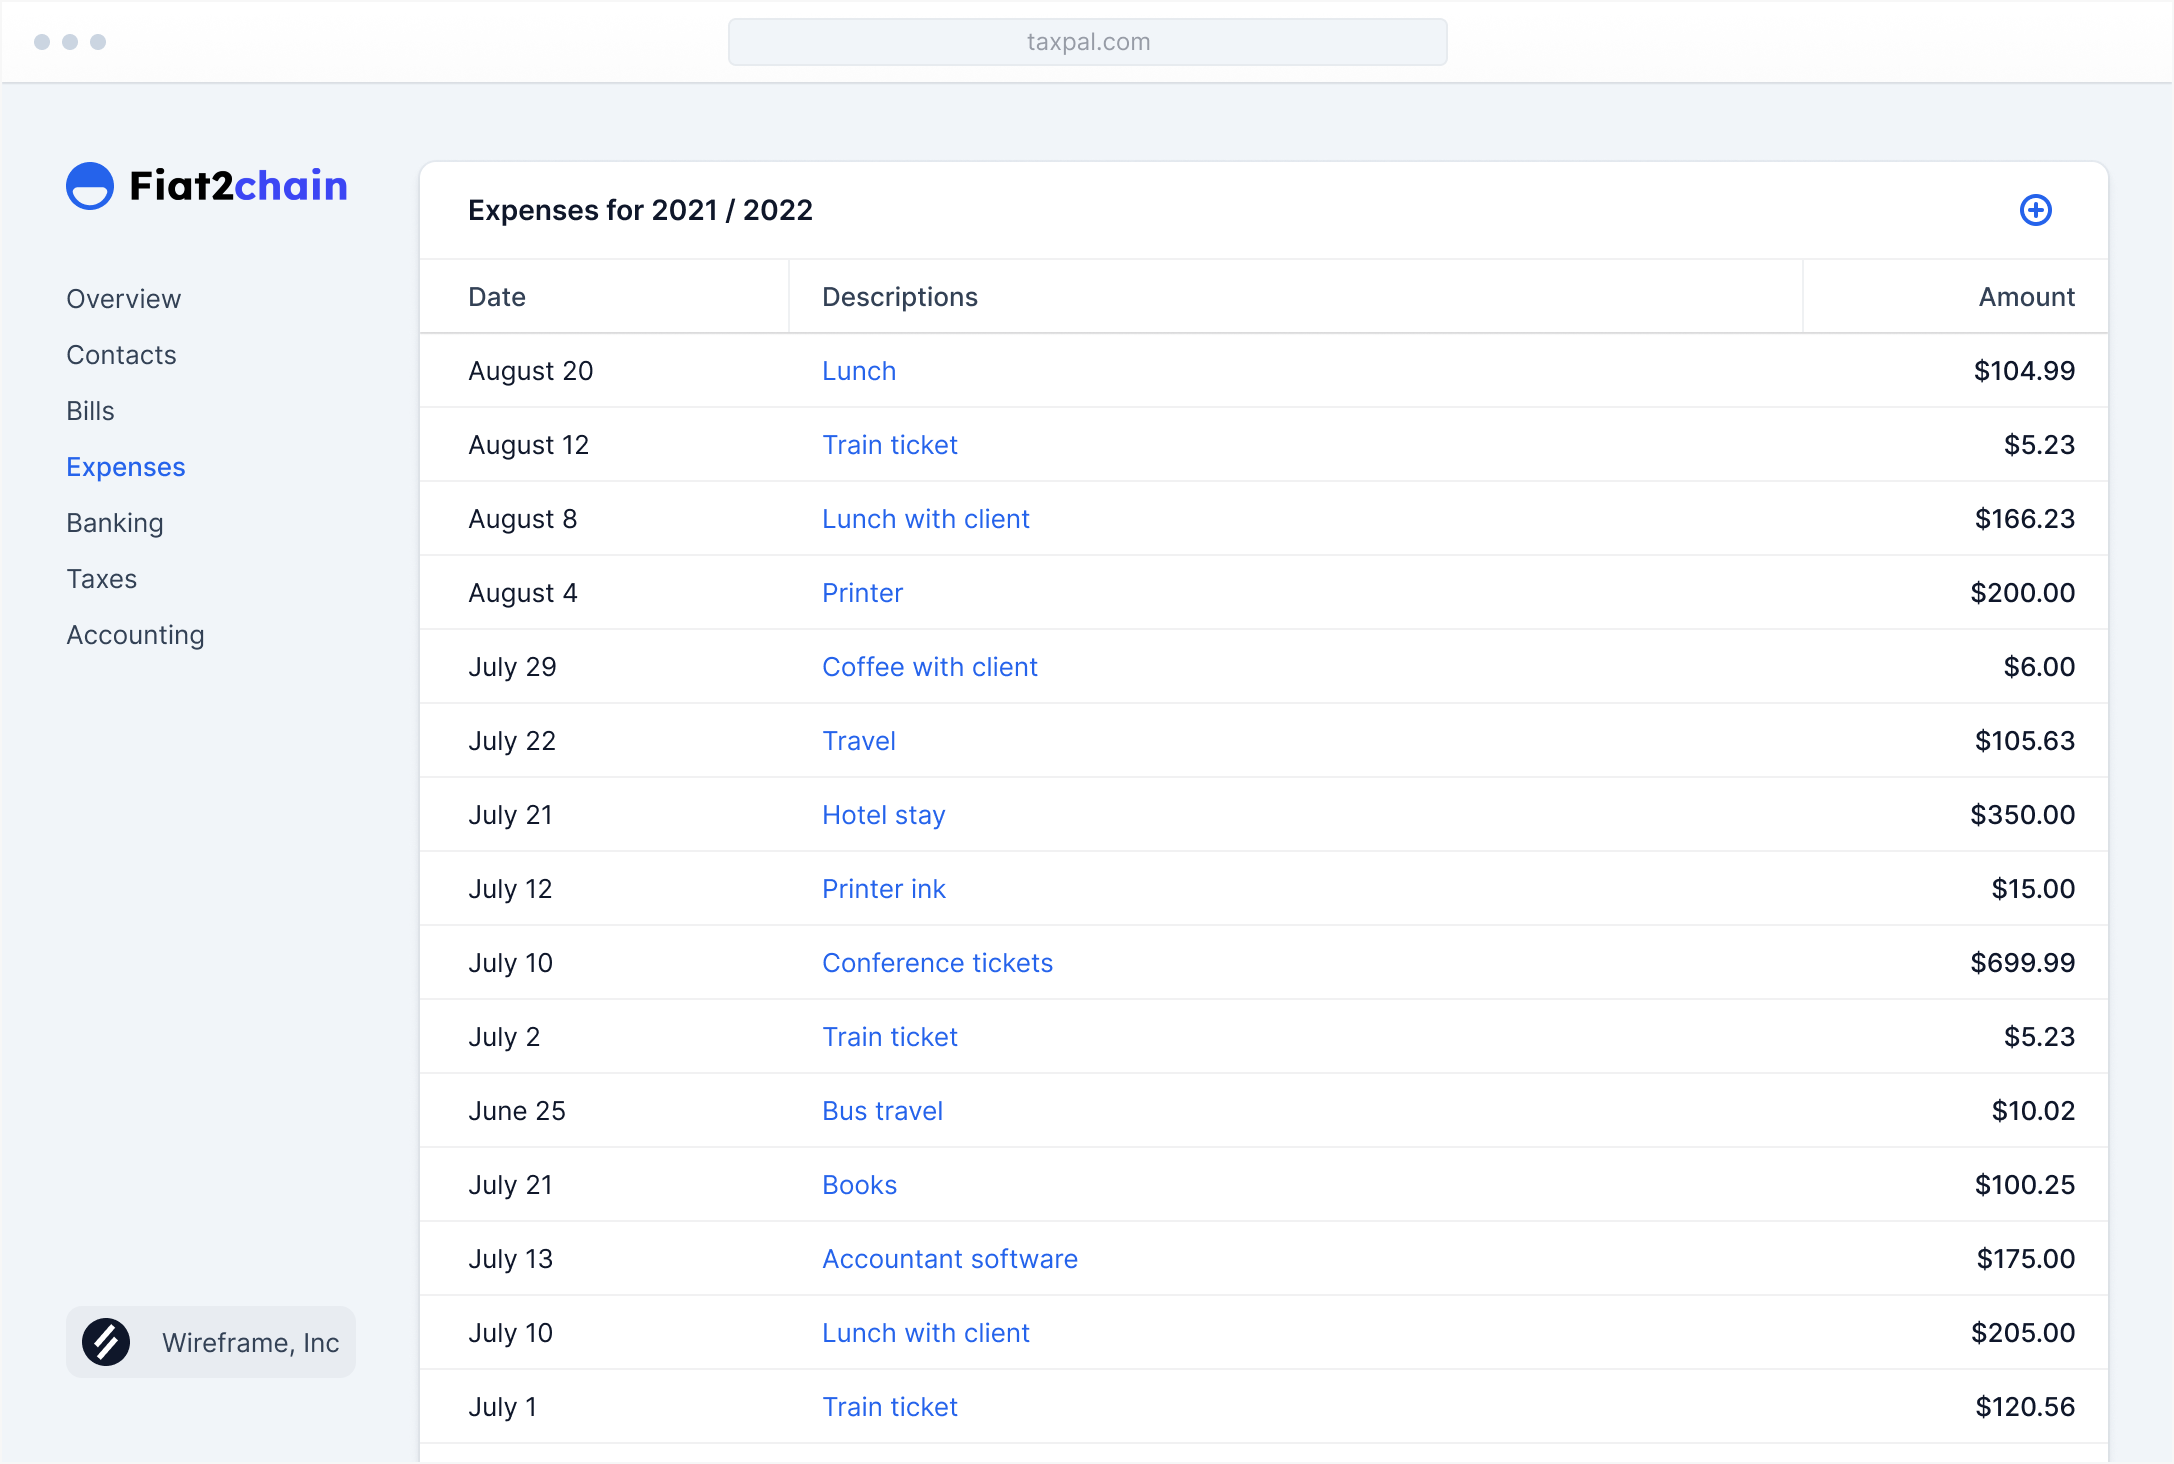Open Bills in the sidebar
2174x1464 pixels.
90,411
